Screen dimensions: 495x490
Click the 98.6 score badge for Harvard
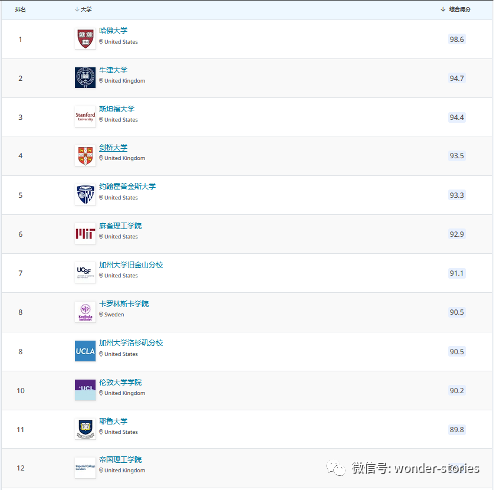pos(457,39)
